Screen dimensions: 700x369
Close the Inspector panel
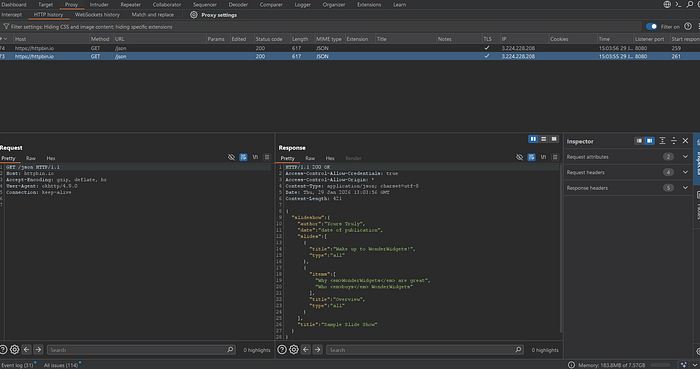click(686, 141)
